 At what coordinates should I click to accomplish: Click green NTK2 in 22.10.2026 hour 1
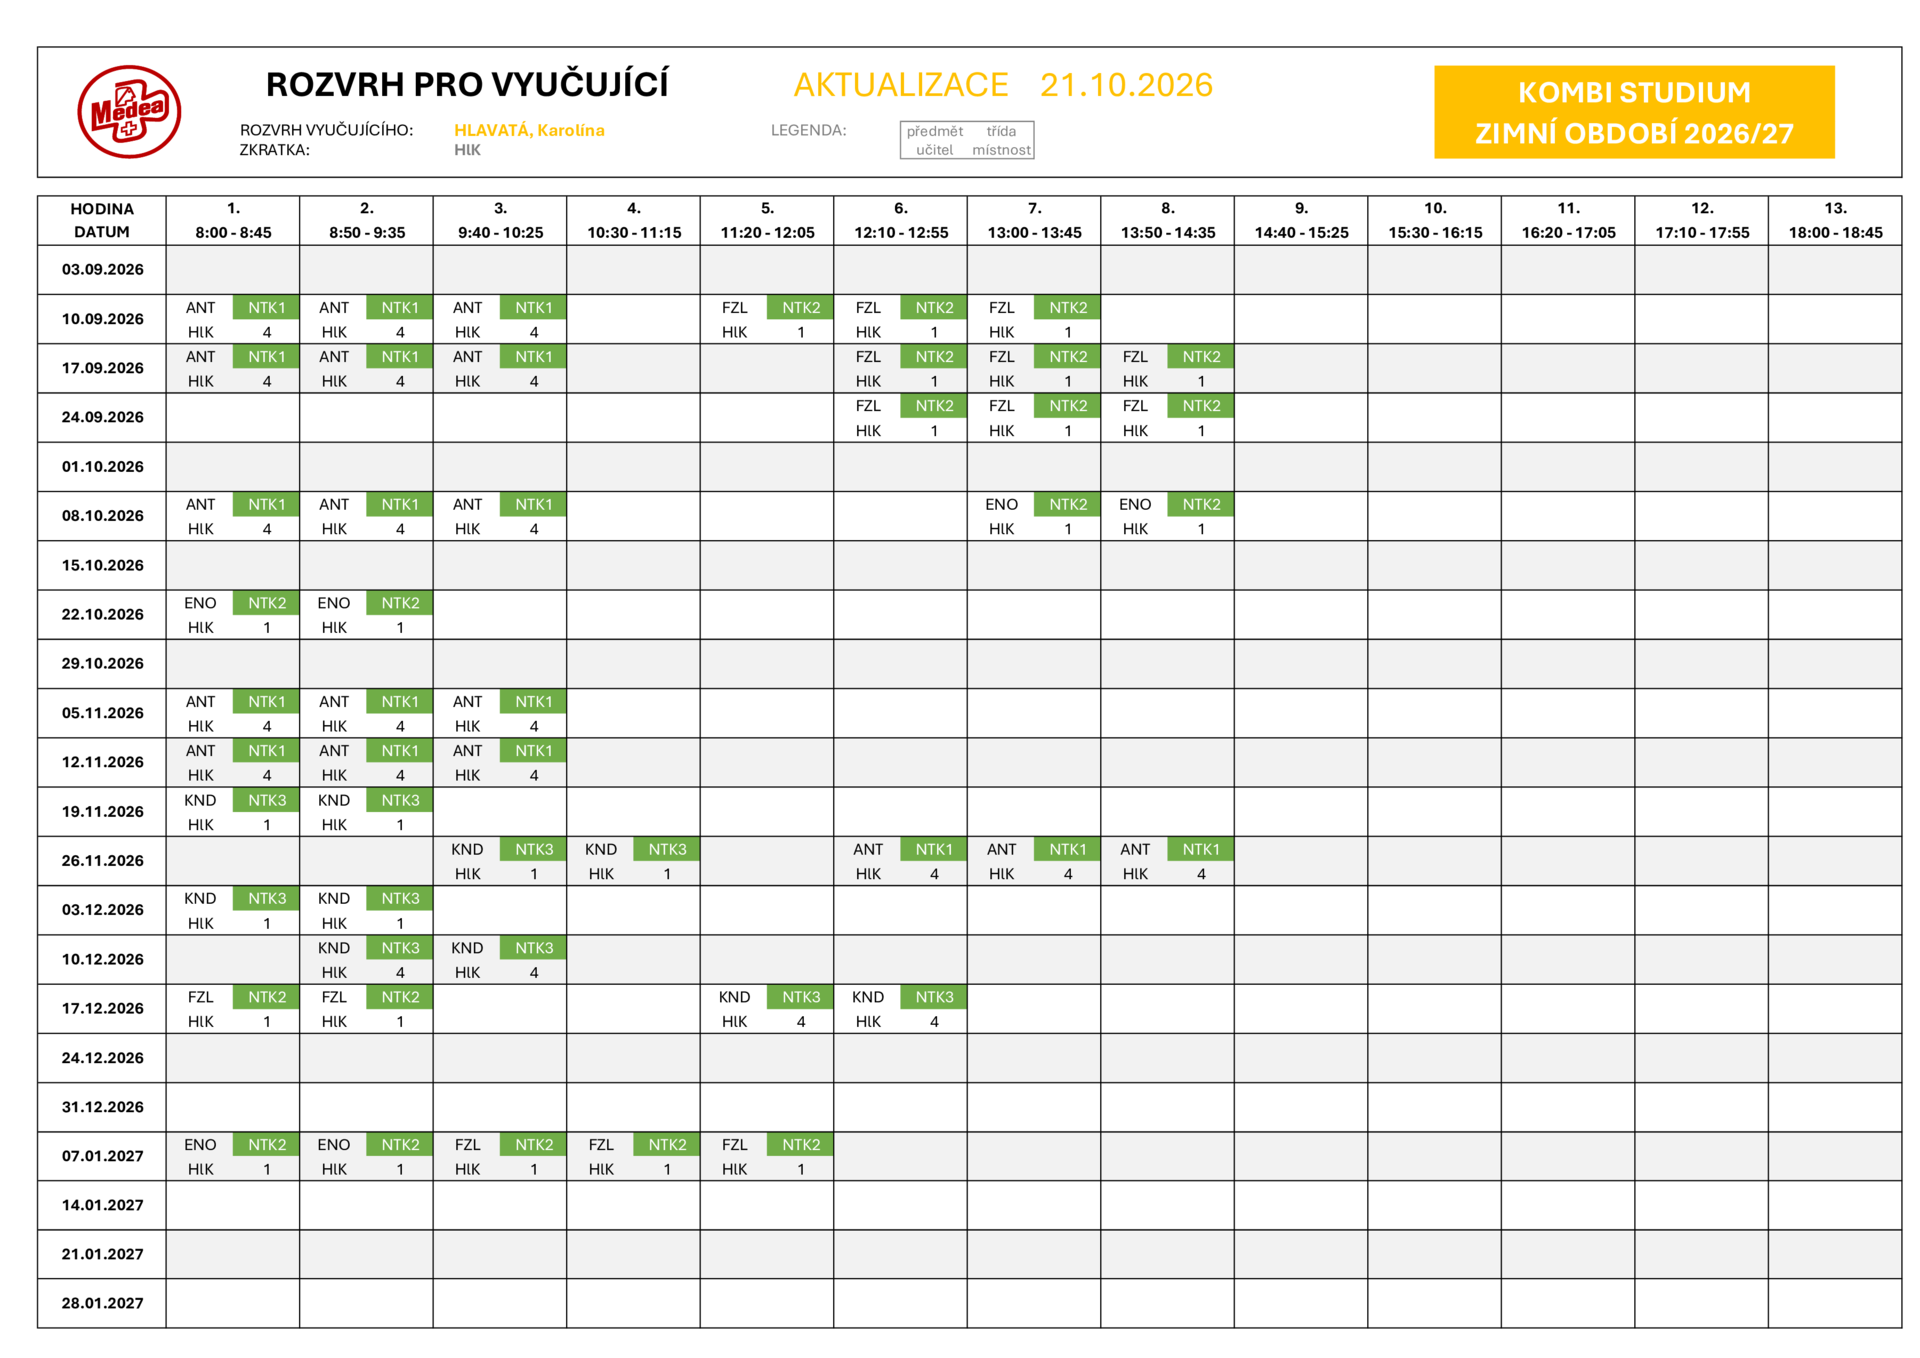point(267,603)
